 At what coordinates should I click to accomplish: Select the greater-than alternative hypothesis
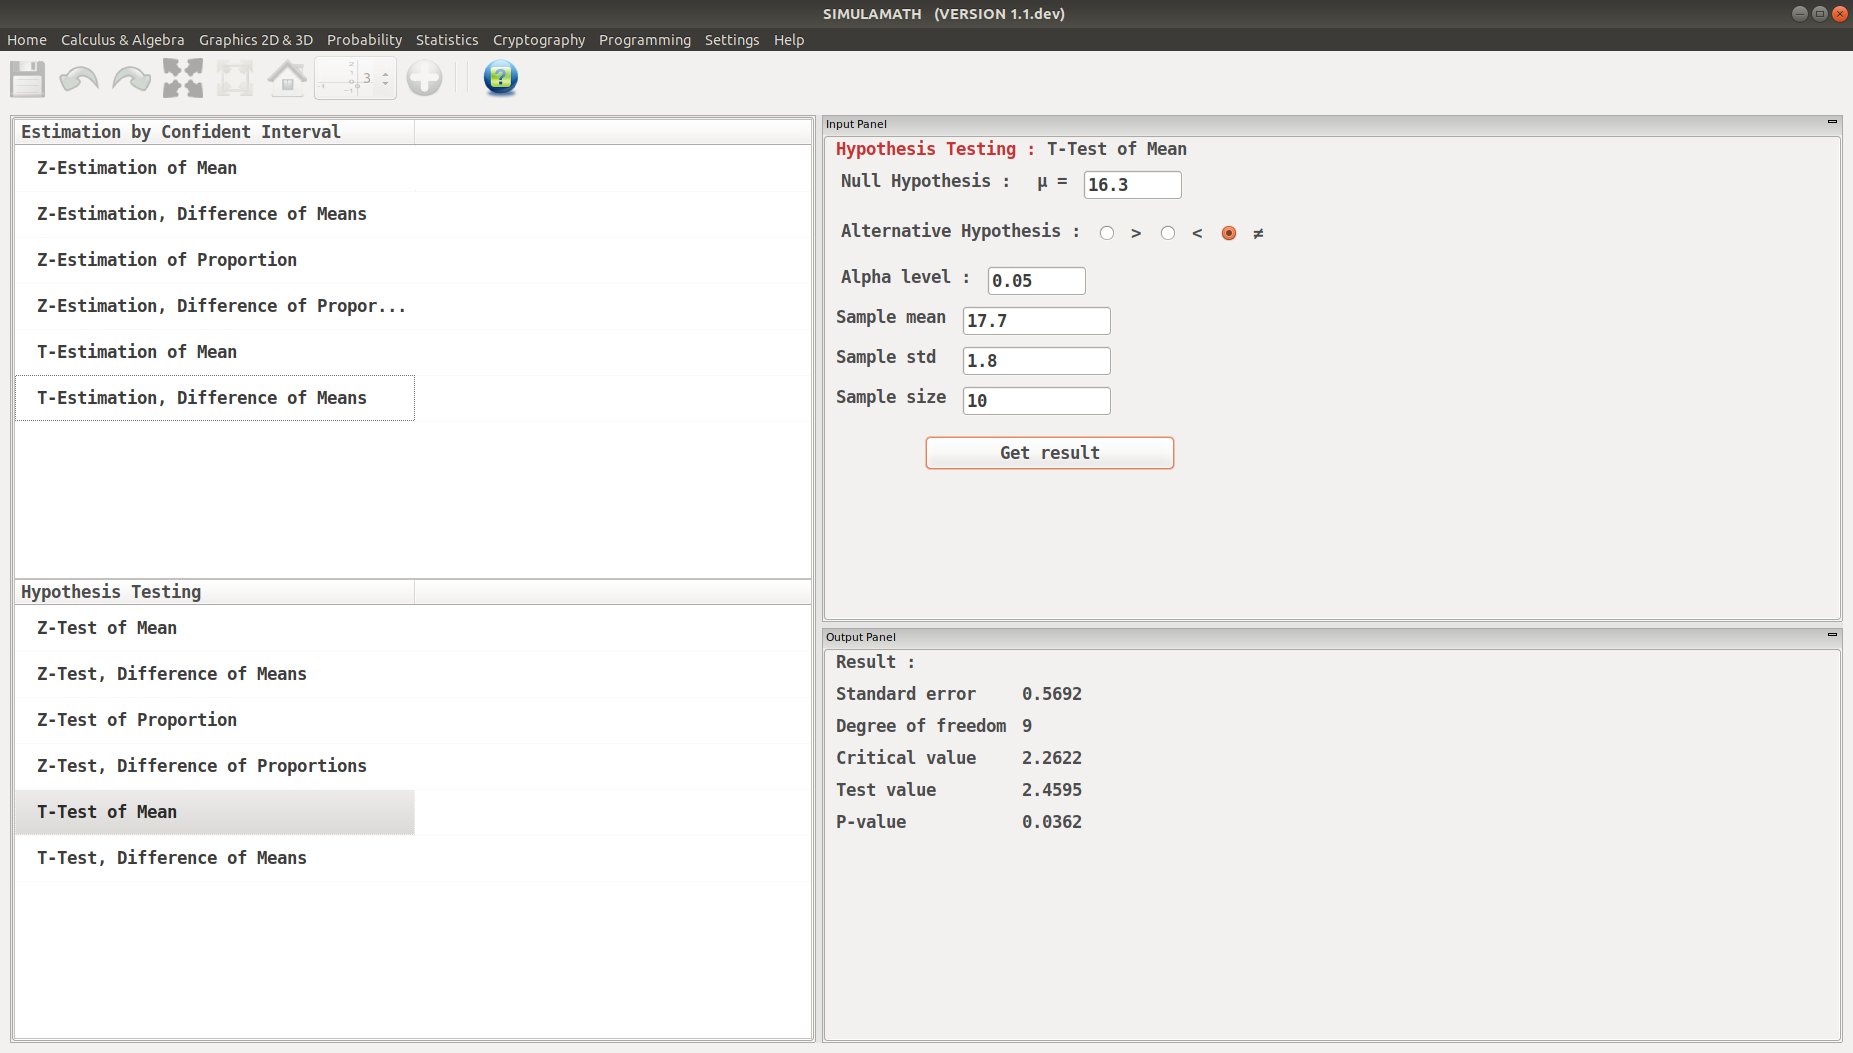click(x=1106, y=233)
